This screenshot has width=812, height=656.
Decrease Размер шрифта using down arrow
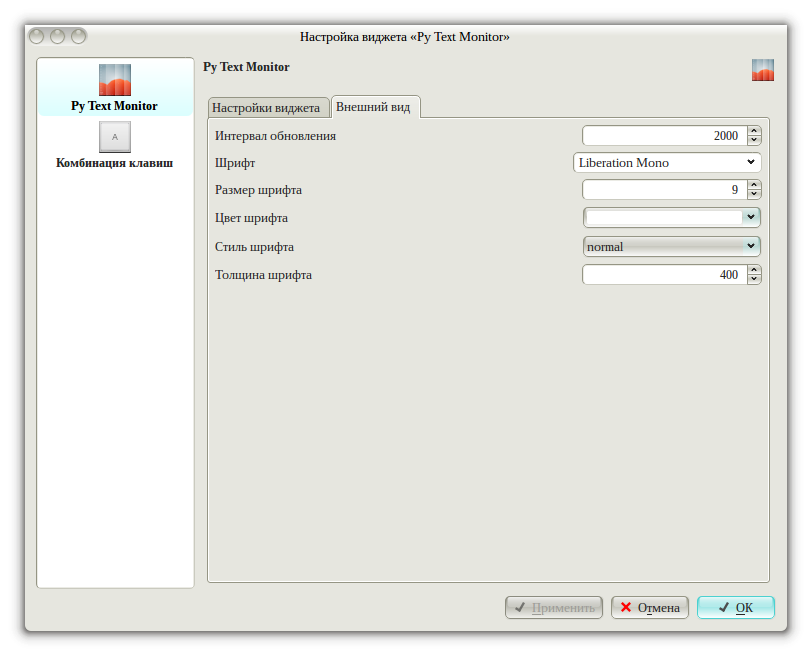coord(754,194)
